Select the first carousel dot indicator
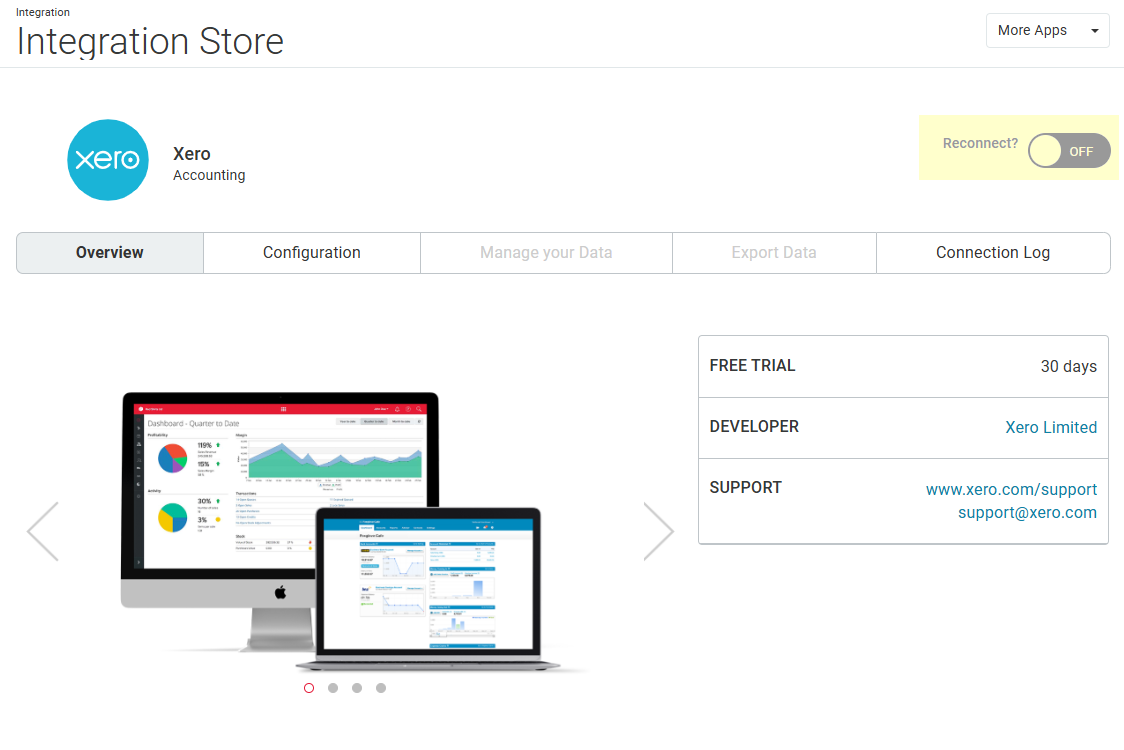The height and width of the screenshot is (750, 1124). 309,688
